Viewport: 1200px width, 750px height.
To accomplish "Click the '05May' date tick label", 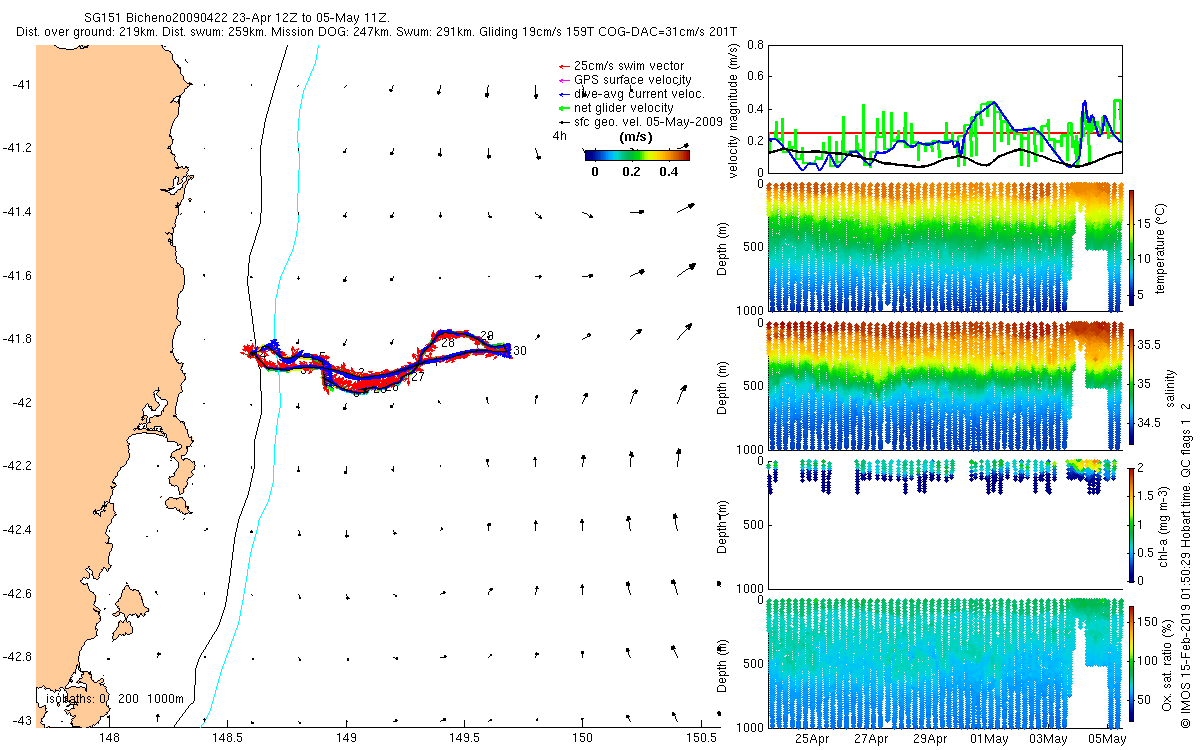I will pos(1108,739).
